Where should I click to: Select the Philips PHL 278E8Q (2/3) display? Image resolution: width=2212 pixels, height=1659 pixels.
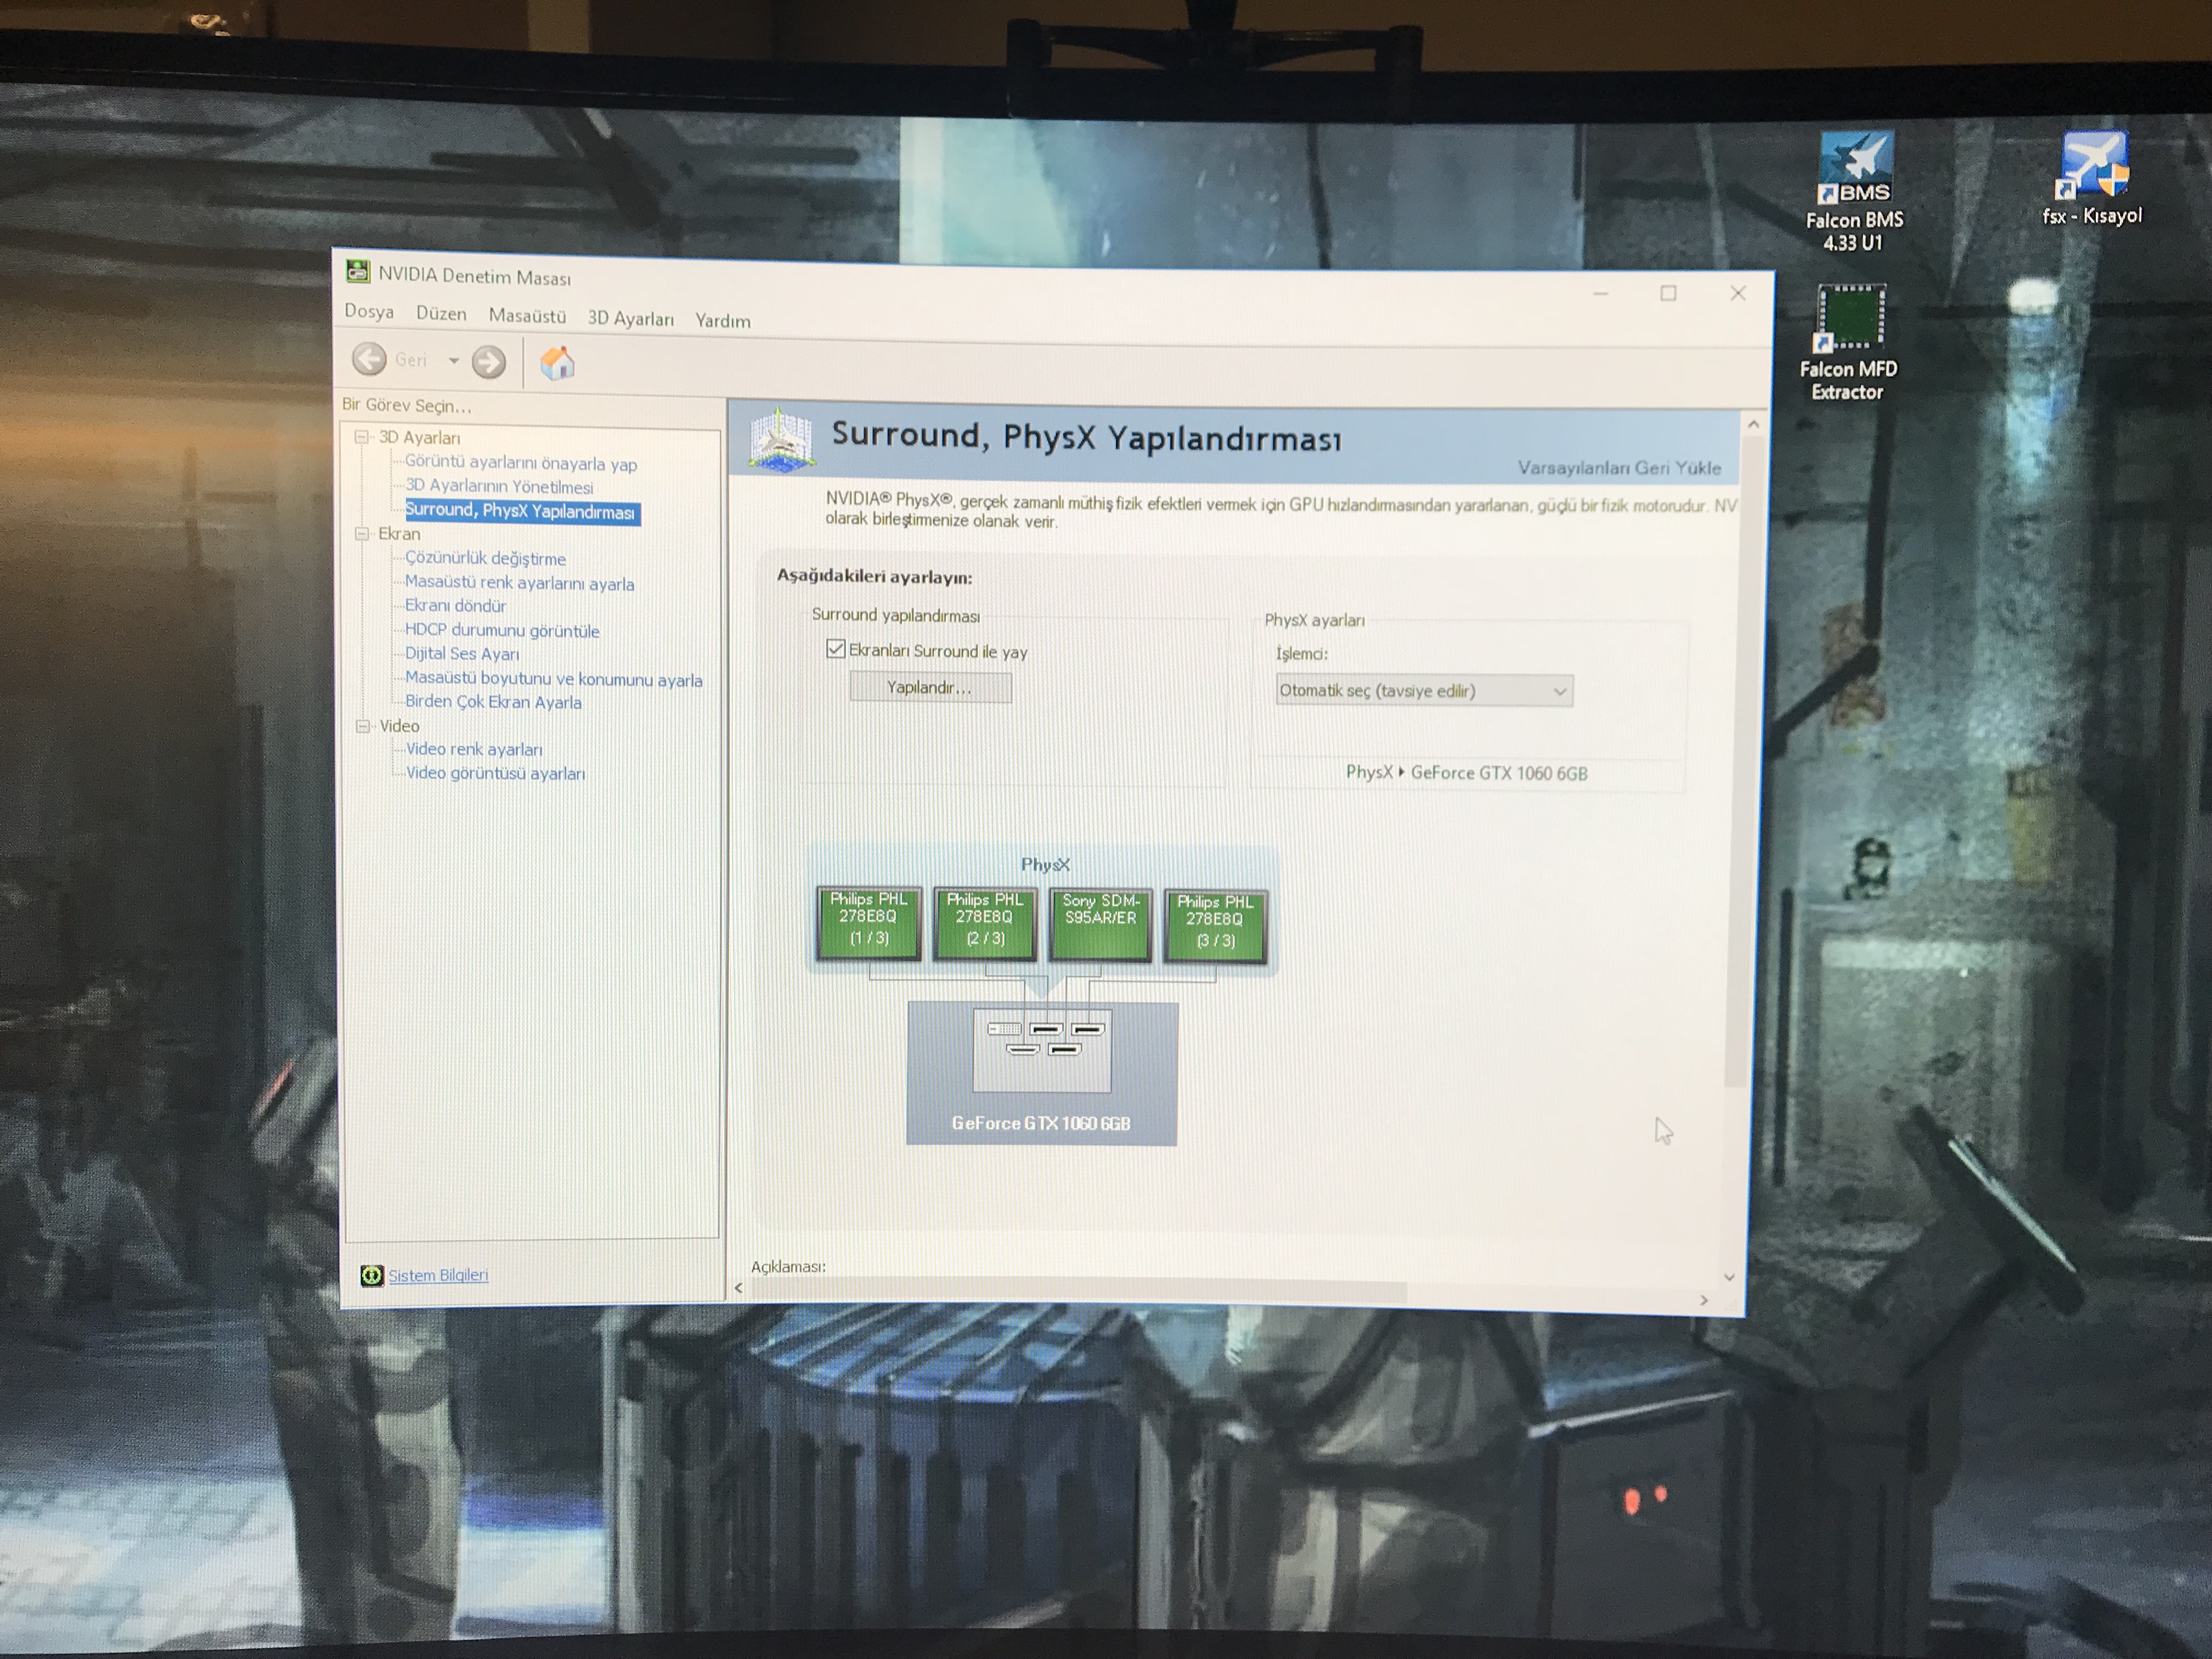point(985,924)
